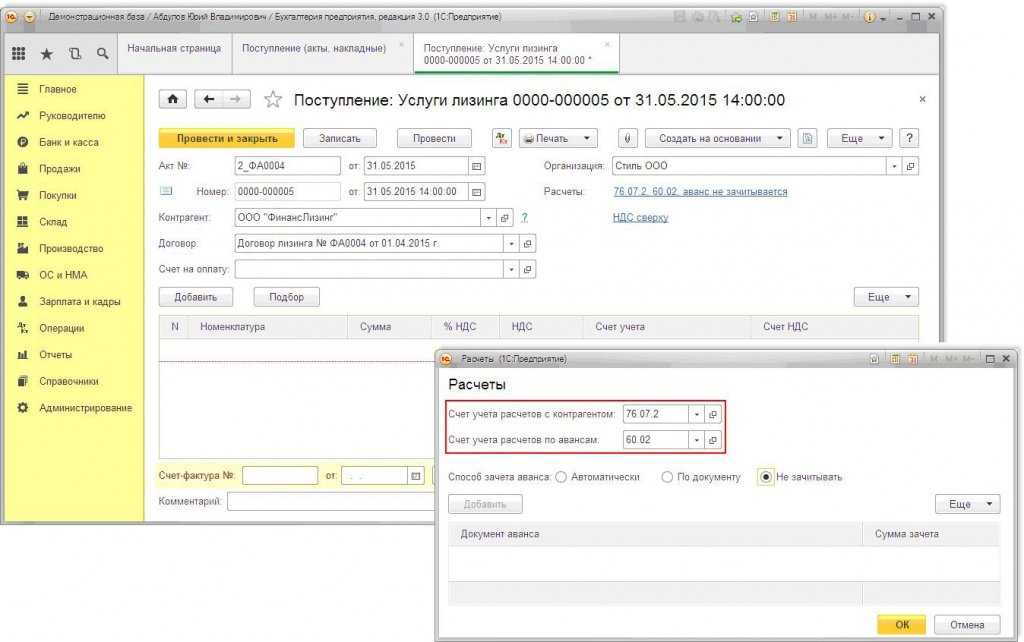Open help question mark button

point(909,138)
